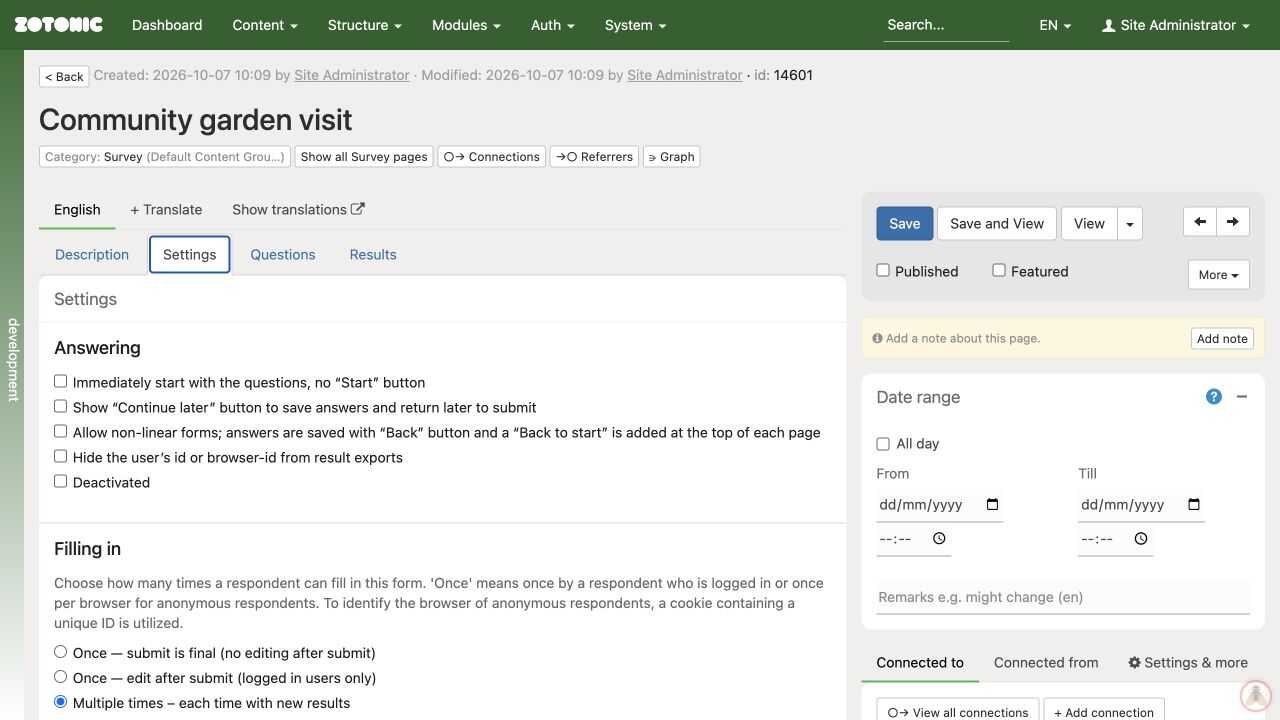Enable immediately start with the questions
The width and height of the screenshot is (1280, 720).
tap(61, 381)
